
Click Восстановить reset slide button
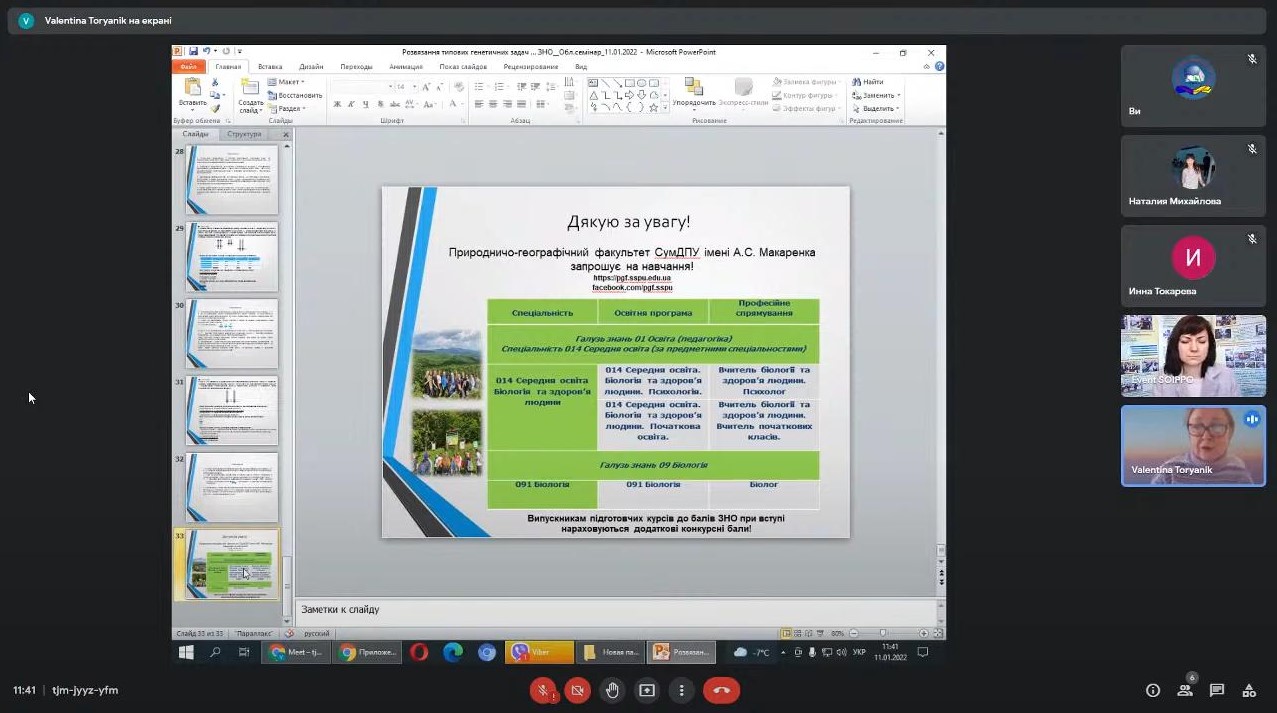point(295,96)
